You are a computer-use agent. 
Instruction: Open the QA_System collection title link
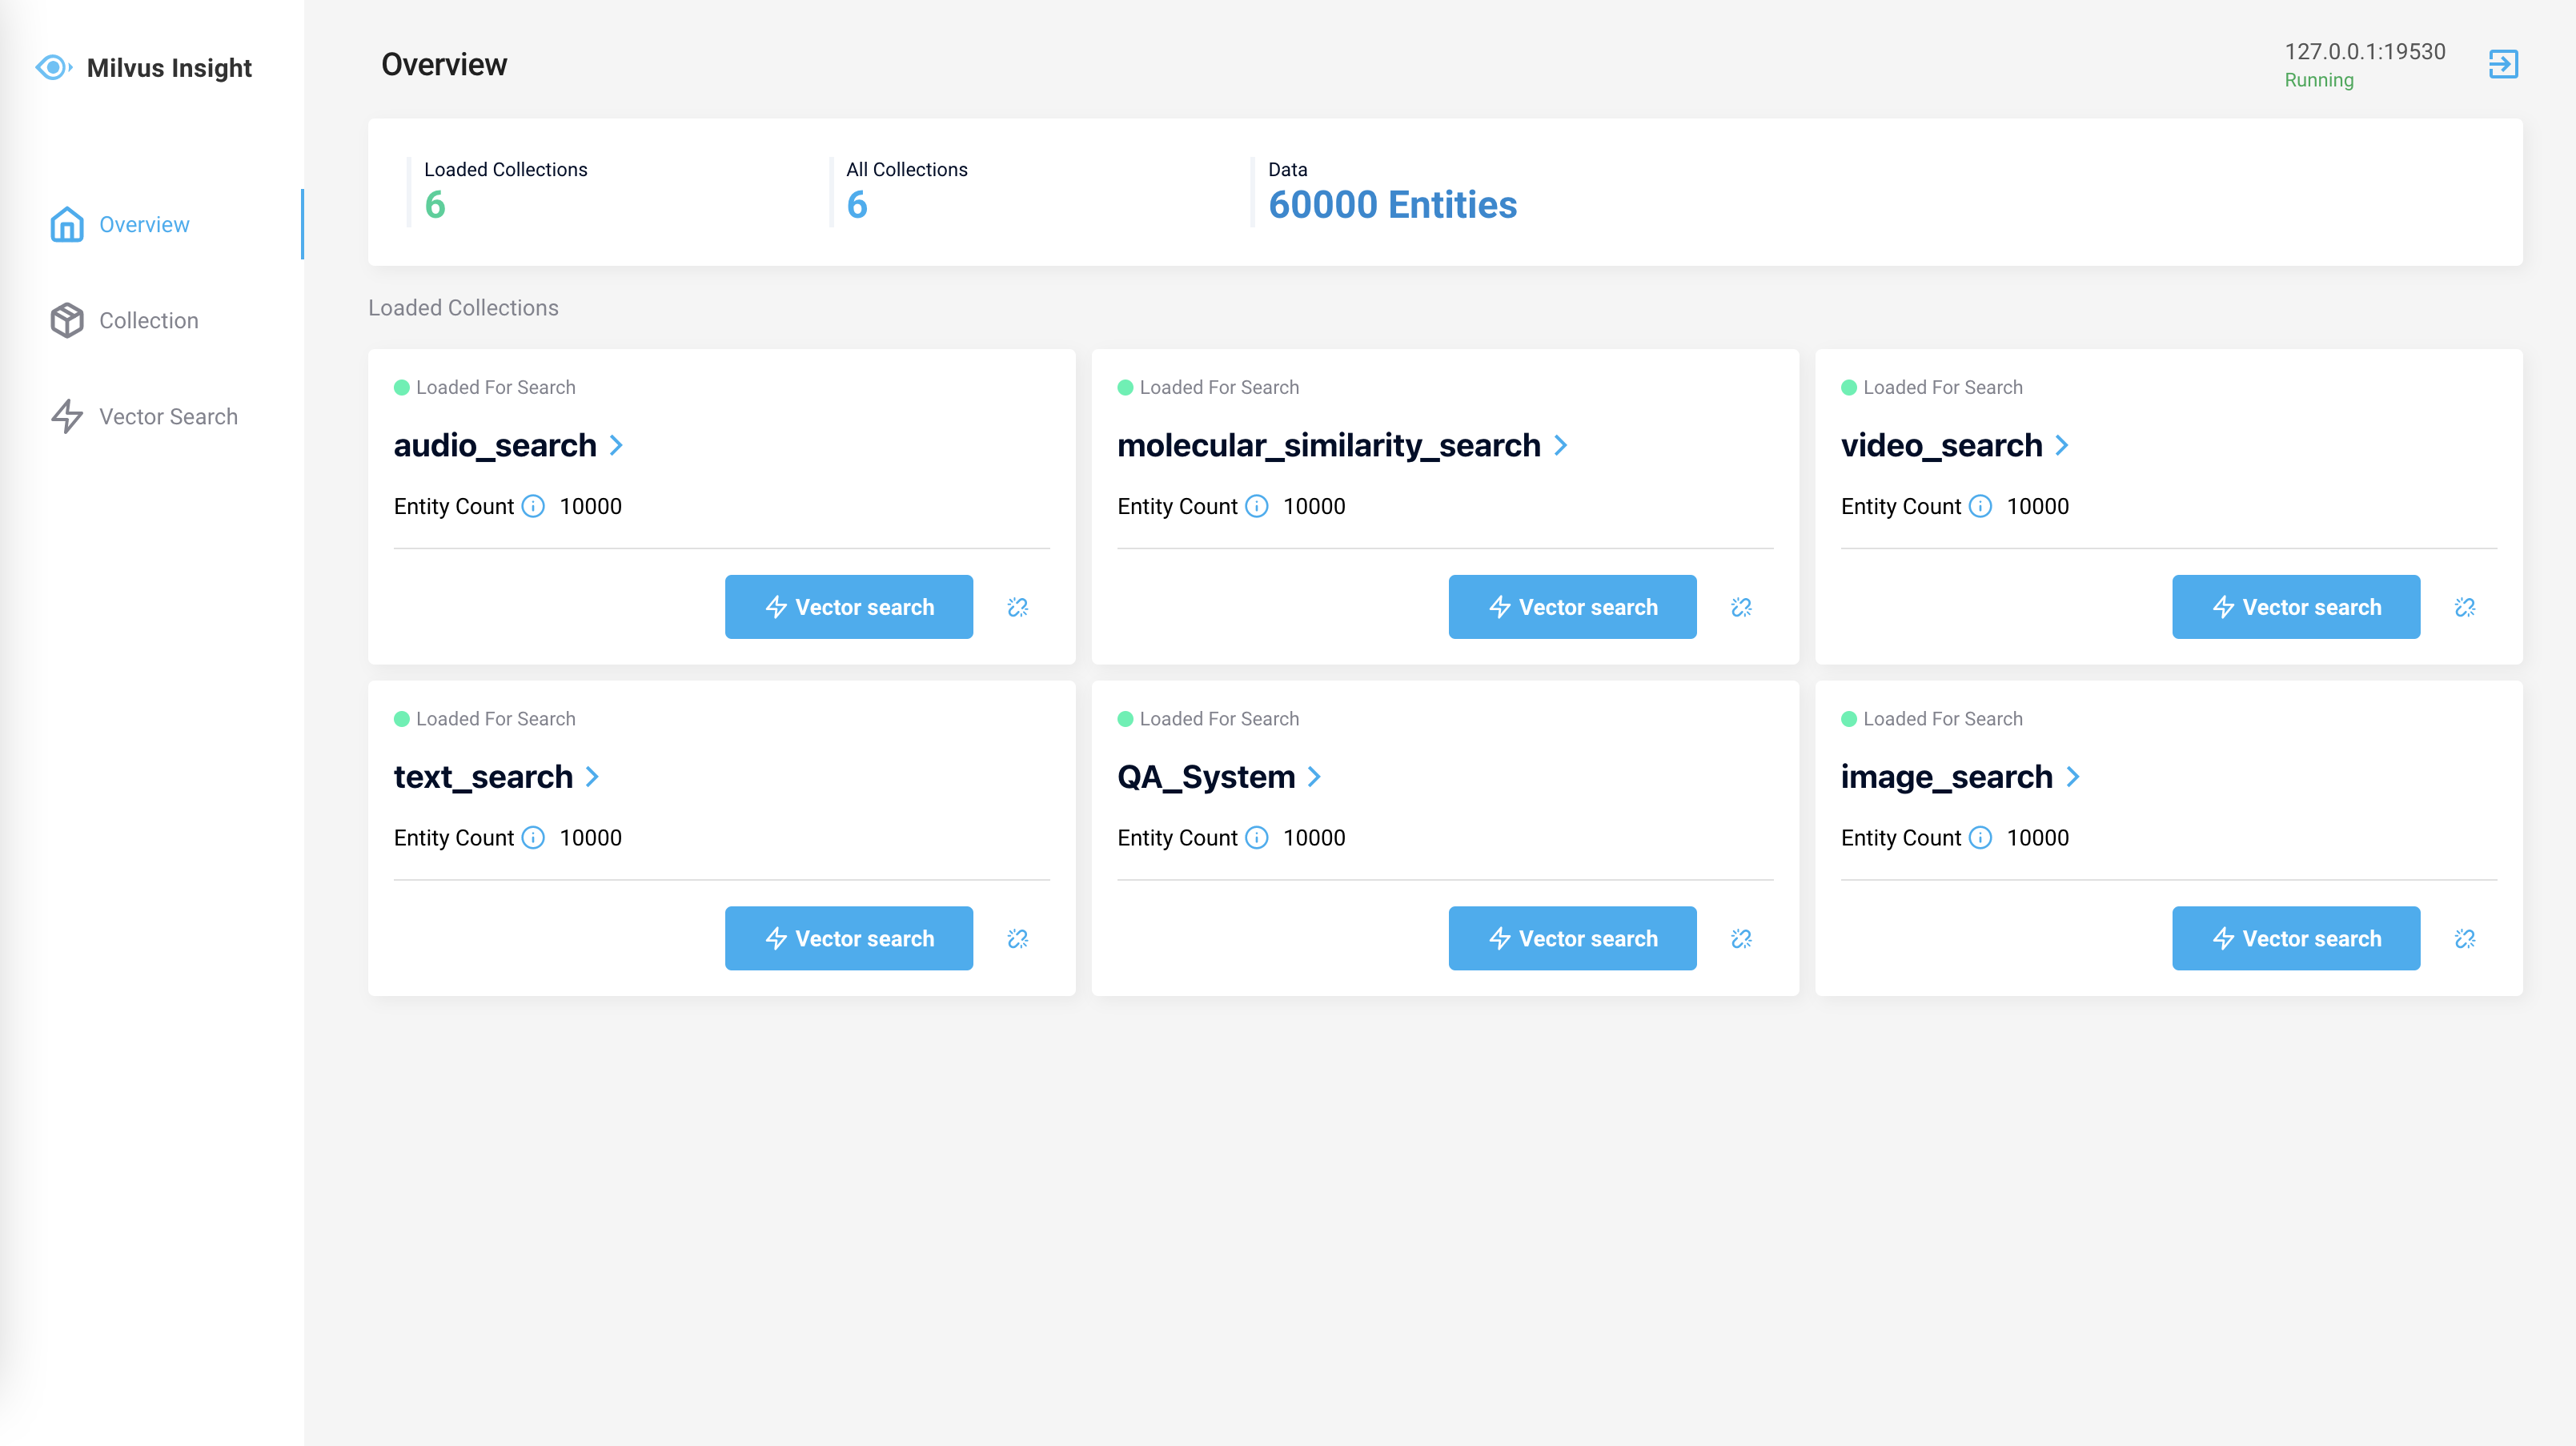(1206, 776)
